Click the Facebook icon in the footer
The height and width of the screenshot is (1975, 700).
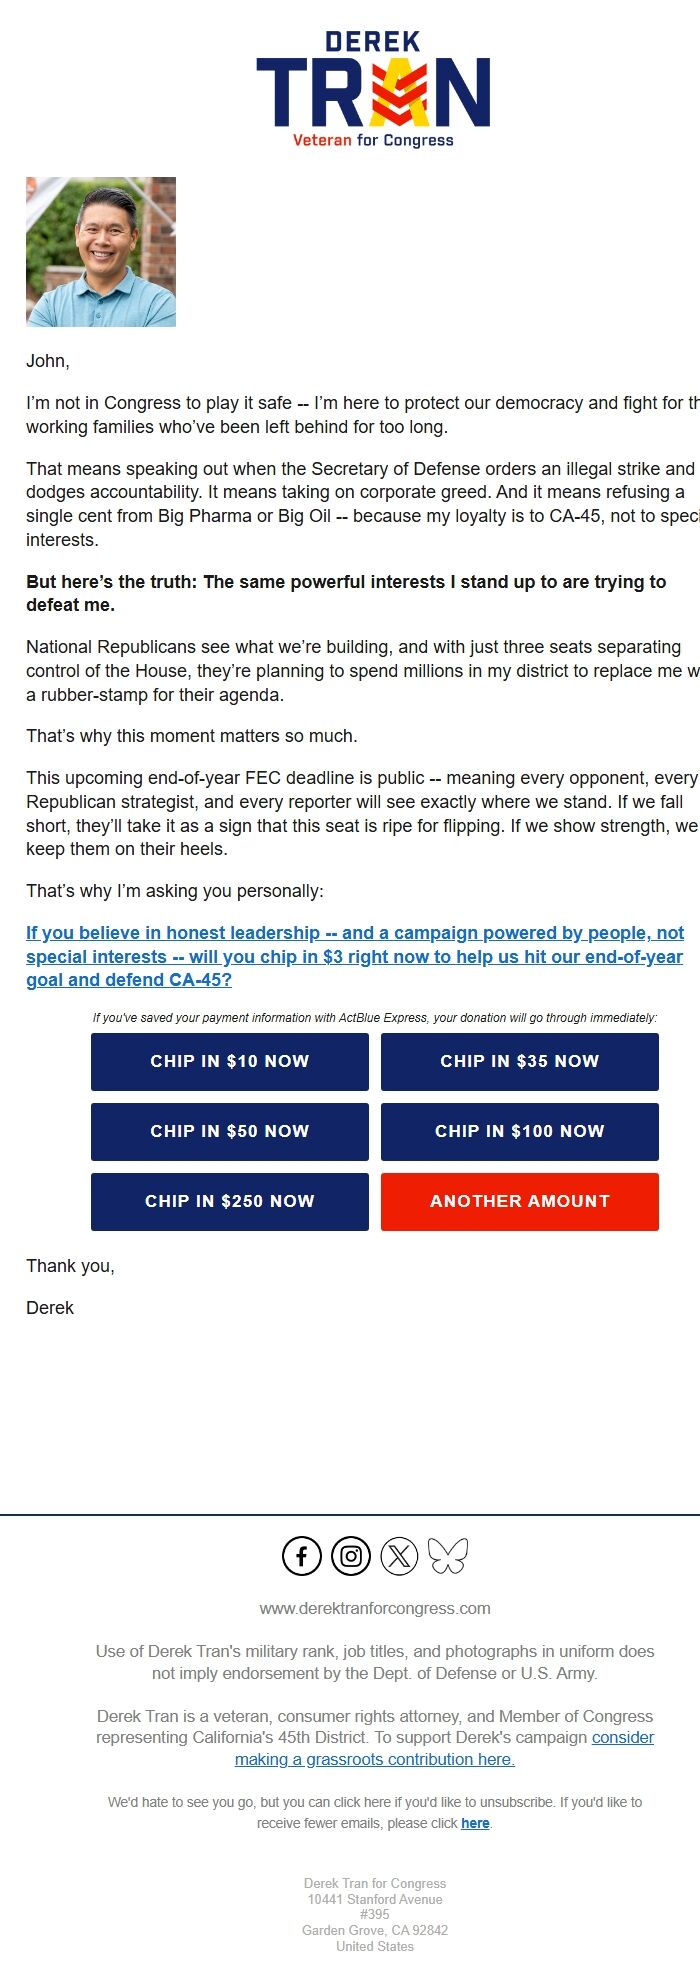click(301, 1556)
